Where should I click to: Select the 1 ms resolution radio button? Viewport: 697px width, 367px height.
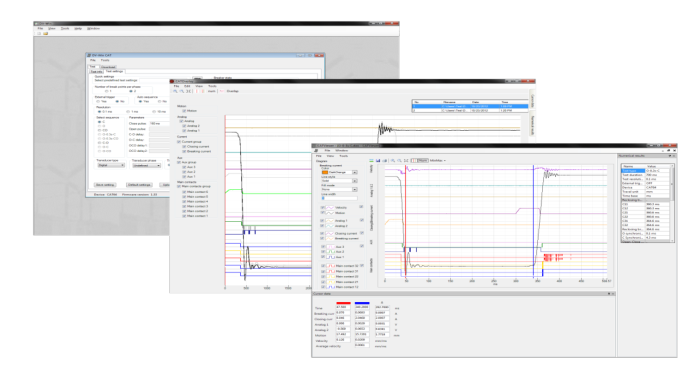(128, 112)
